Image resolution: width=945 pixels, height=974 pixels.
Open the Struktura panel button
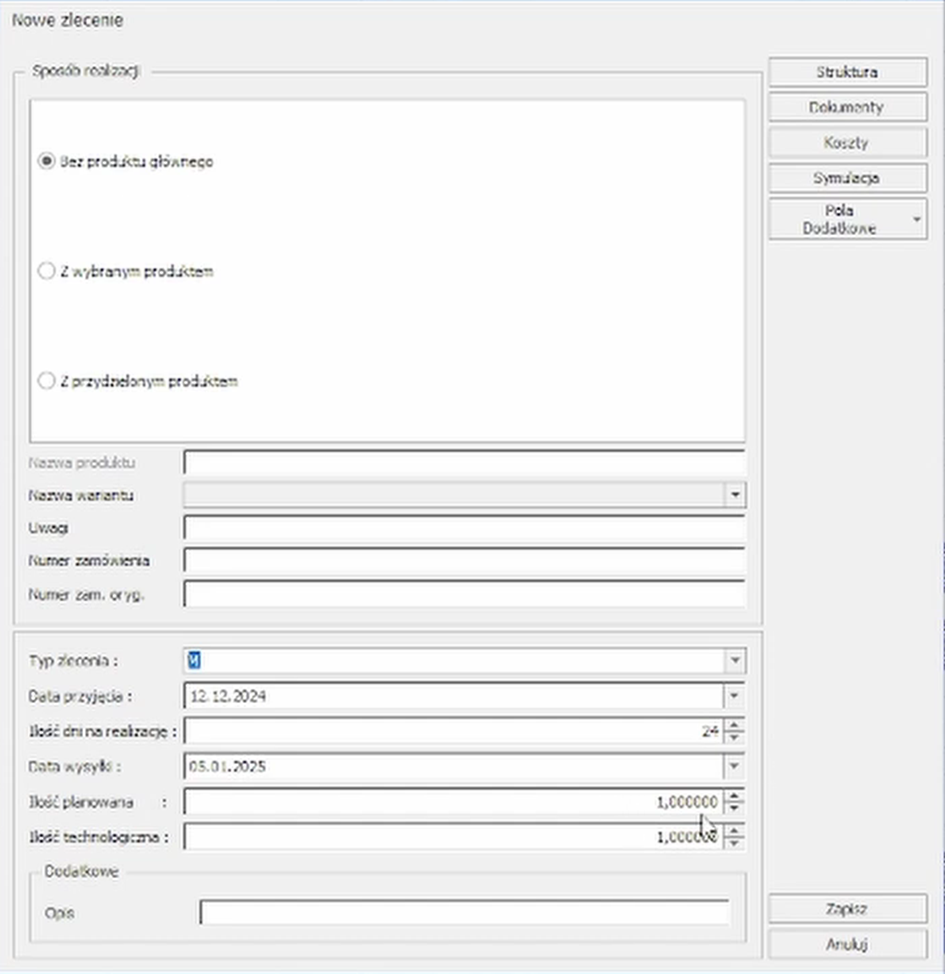coord(847,72)
